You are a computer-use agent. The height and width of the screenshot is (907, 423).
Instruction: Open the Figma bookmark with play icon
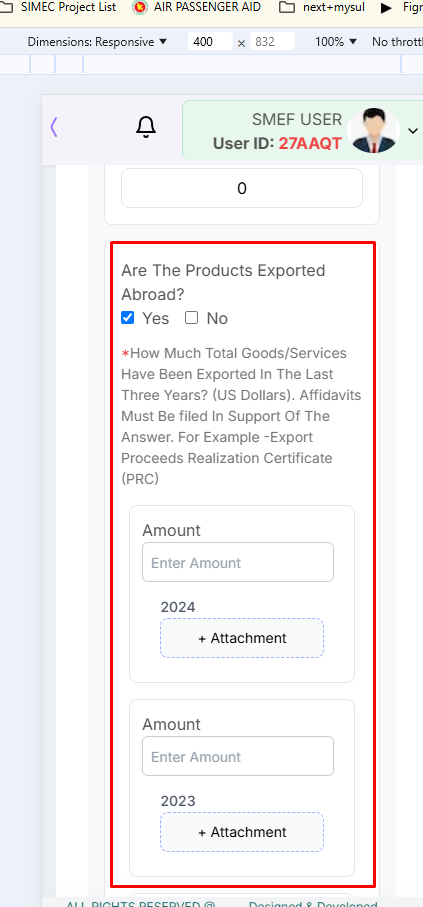401,8
